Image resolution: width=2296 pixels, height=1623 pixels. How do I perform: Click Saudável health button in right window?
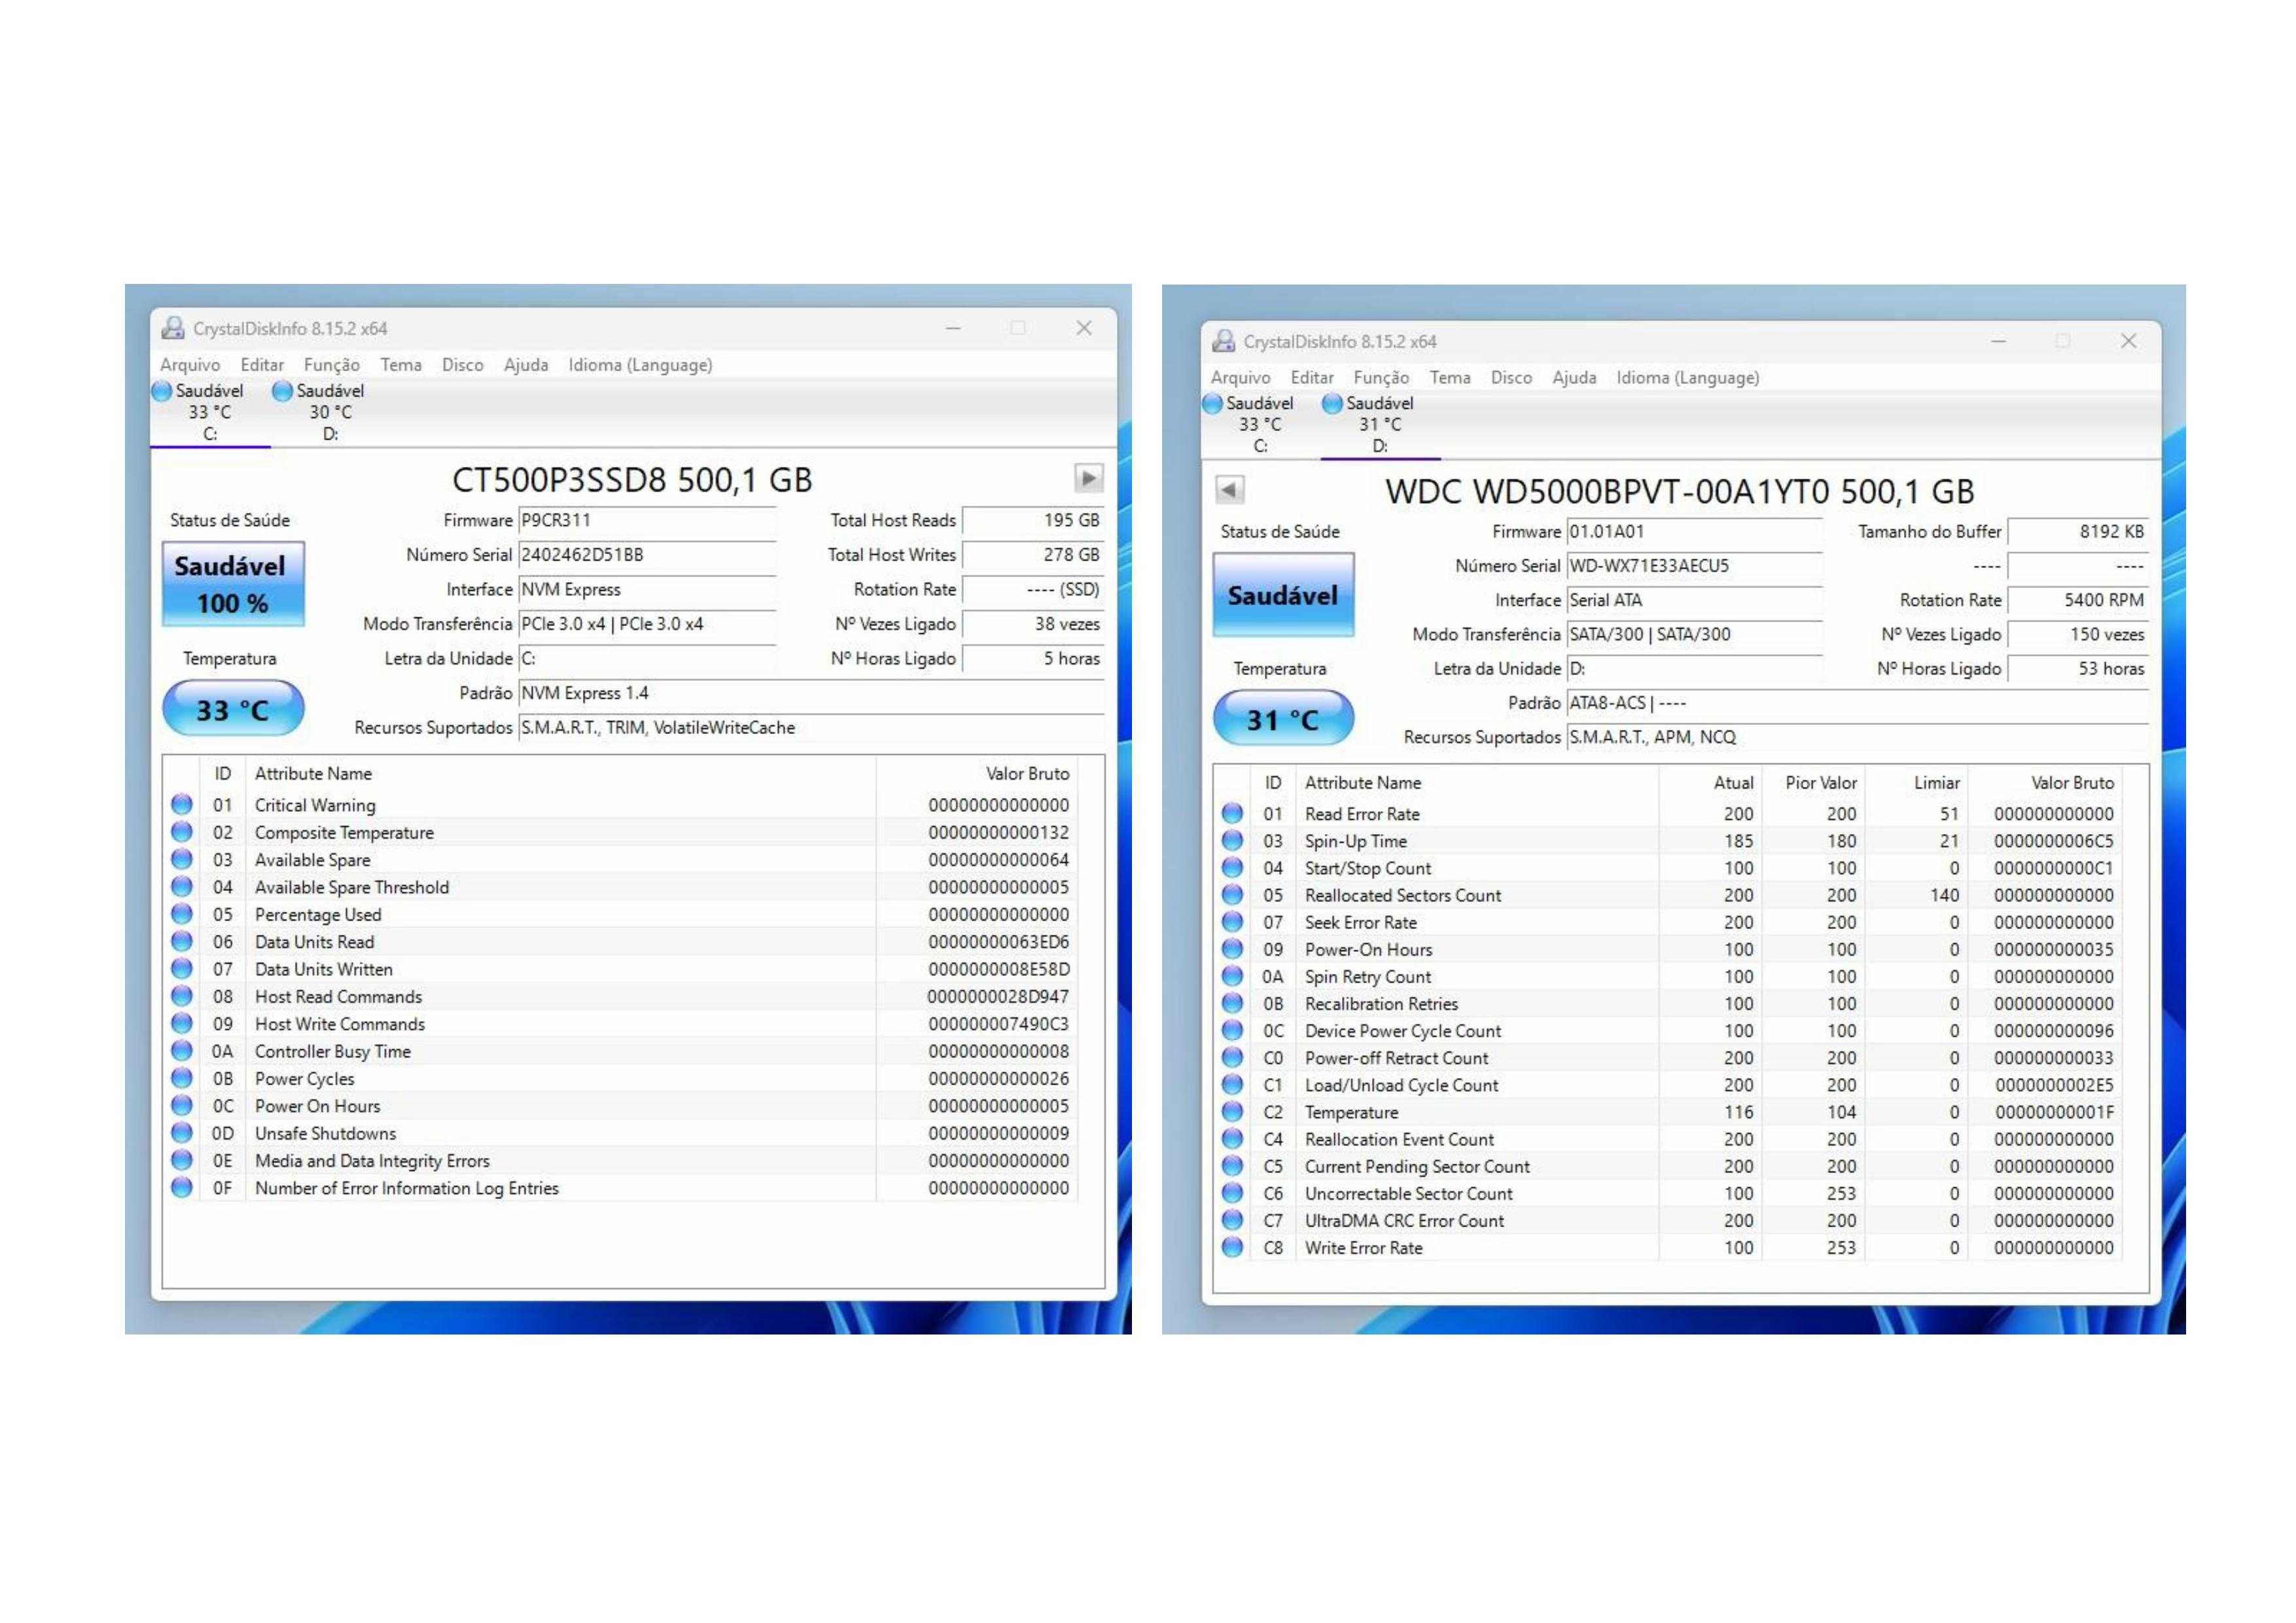(1283, 595)
